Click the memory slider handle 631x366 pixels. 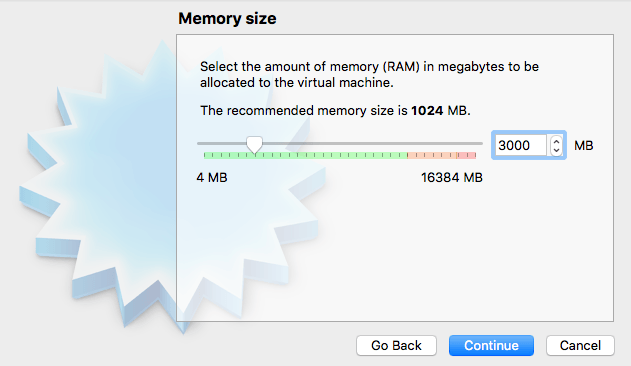coord(254,145)
